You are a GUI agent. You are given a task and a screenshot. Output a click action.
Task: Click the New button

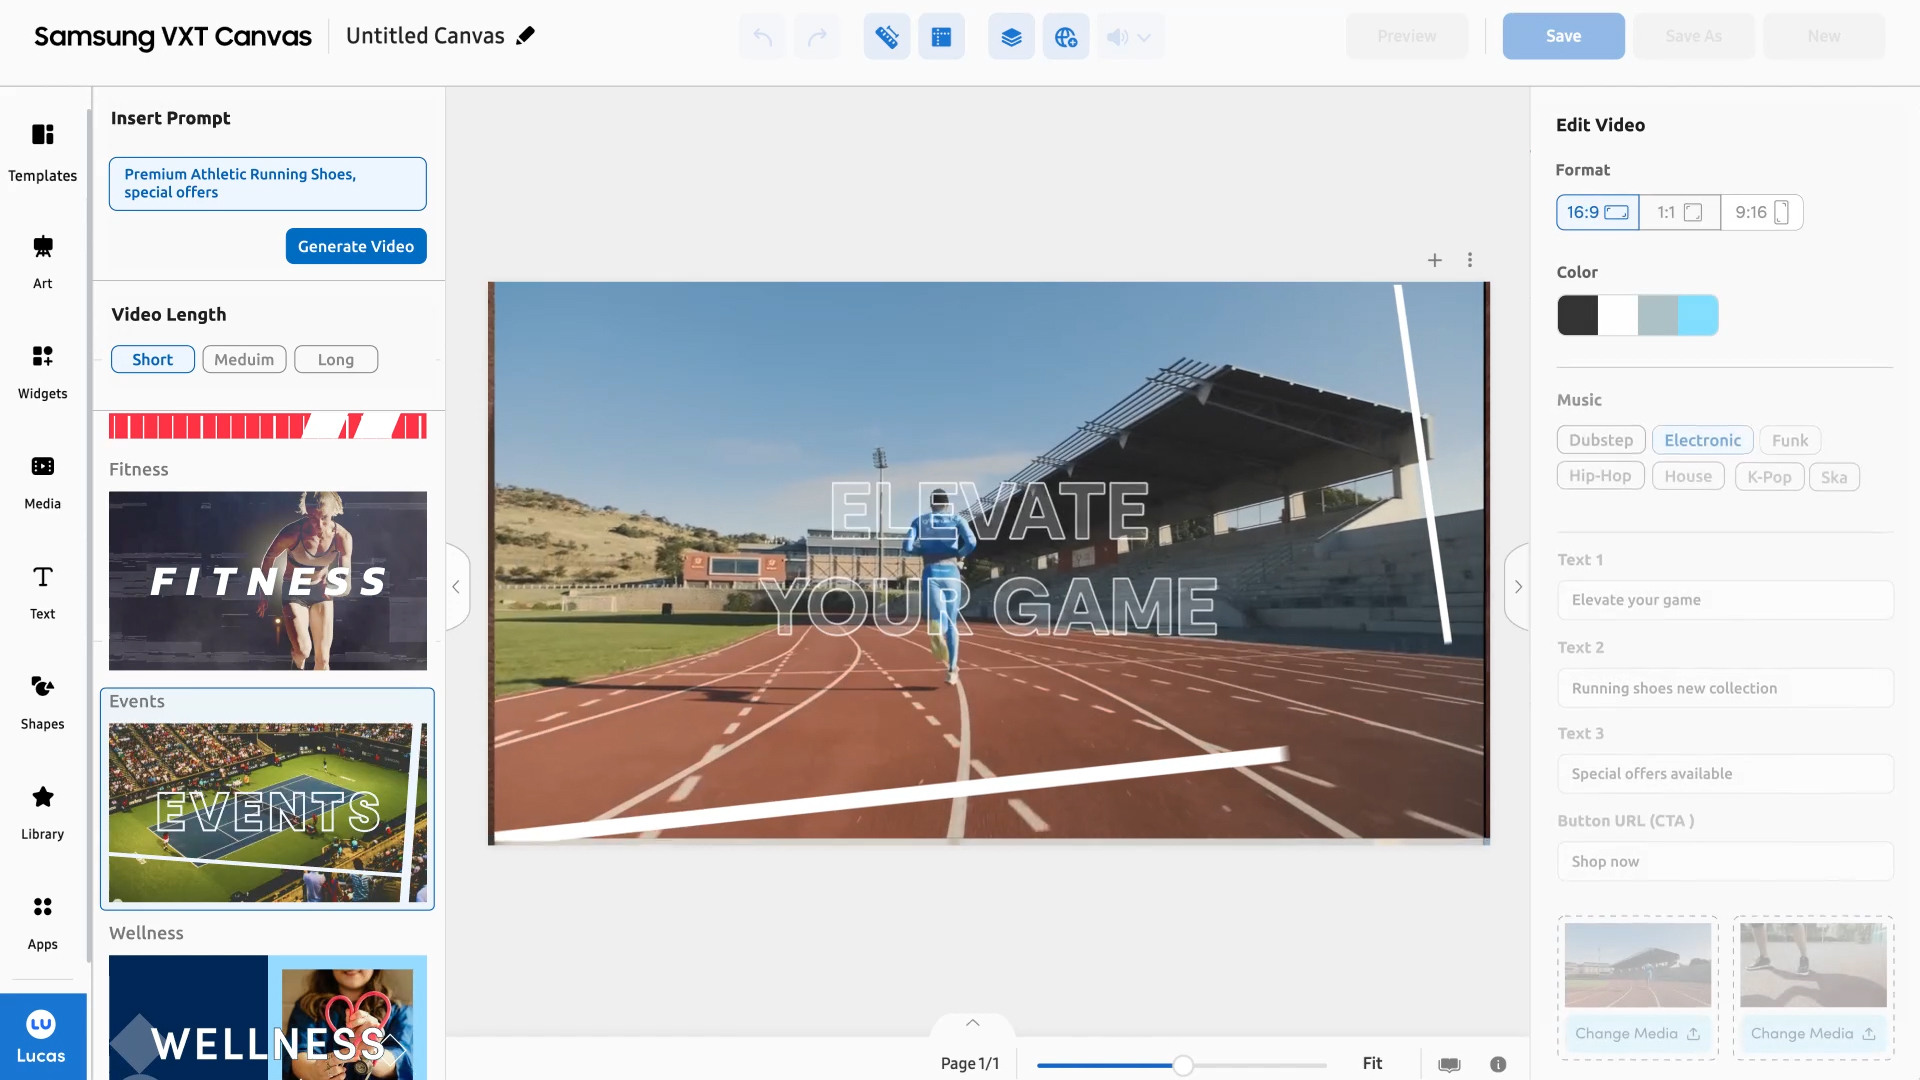1824,36
